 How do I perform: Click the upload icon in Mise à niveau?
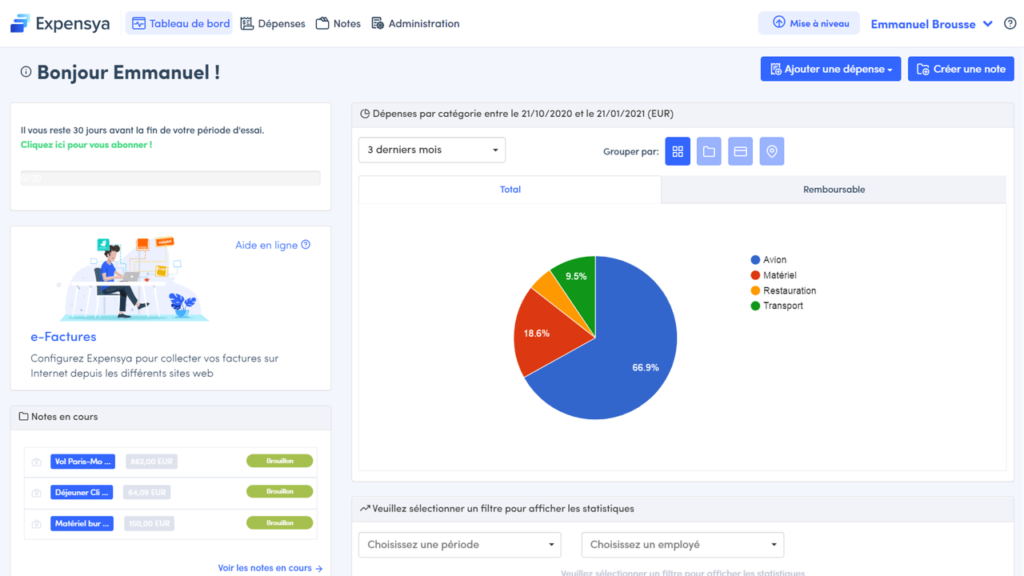click(778, 22)
